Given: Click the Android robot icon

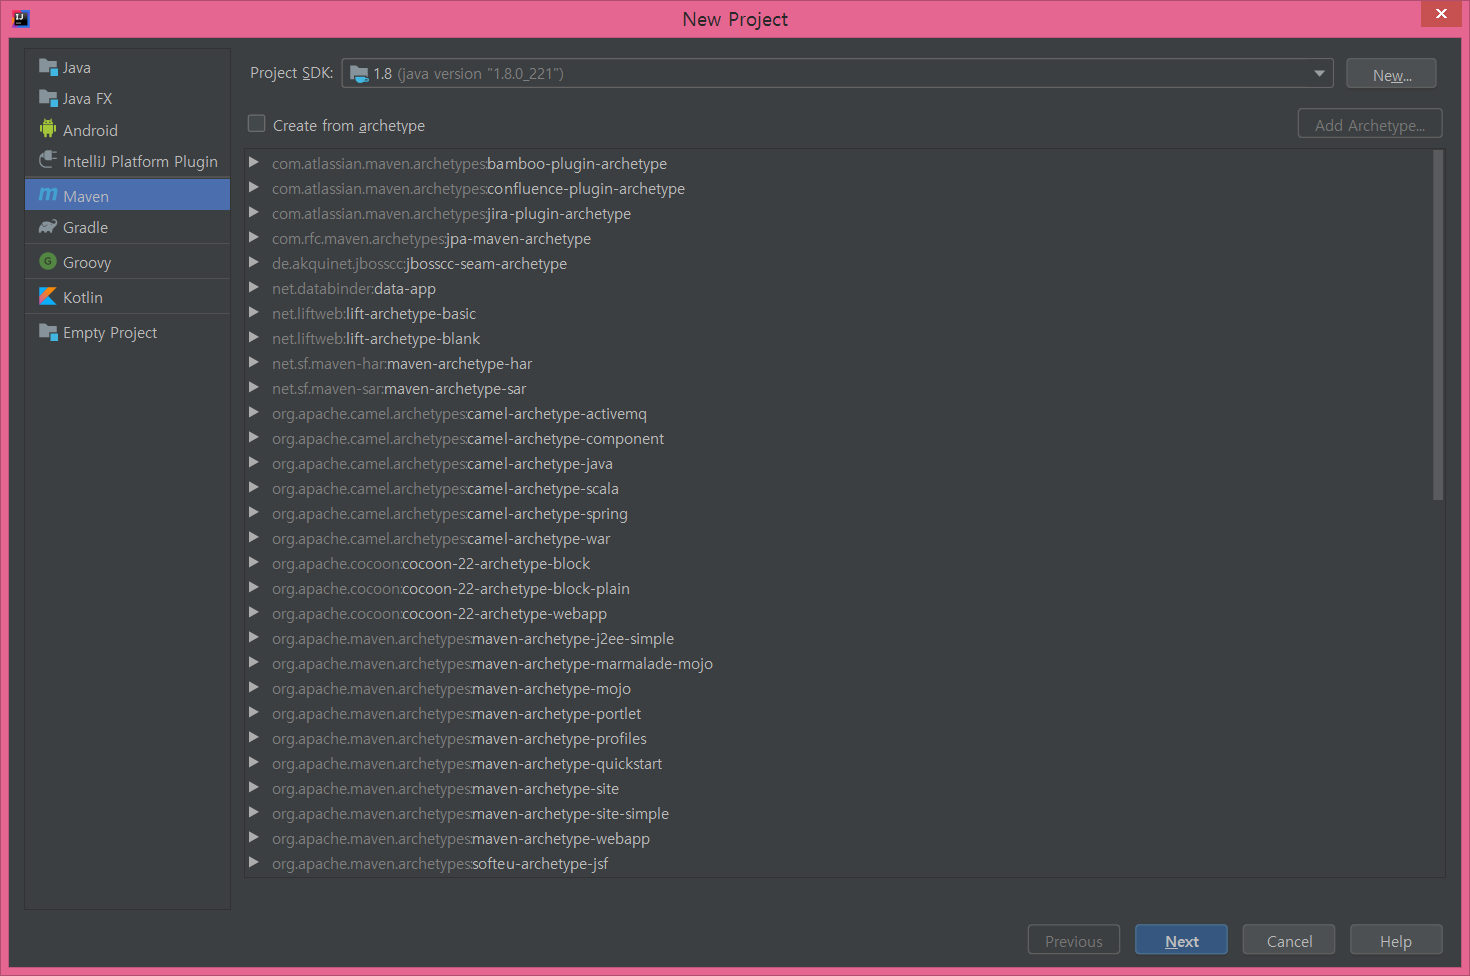Looking at the screenshot, I should click(x=48, y=129).
